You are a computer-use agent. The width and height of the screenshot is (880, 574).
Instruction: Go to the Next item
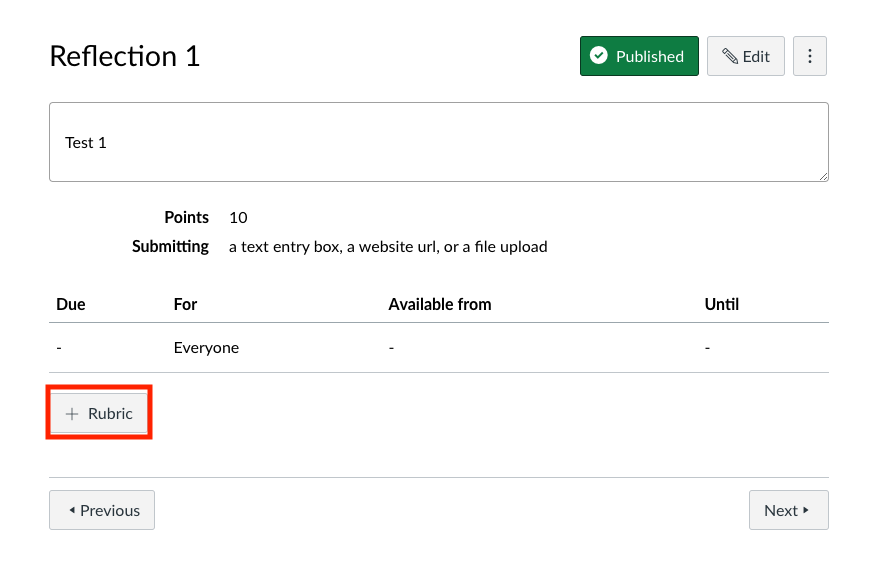click(789, 510)
